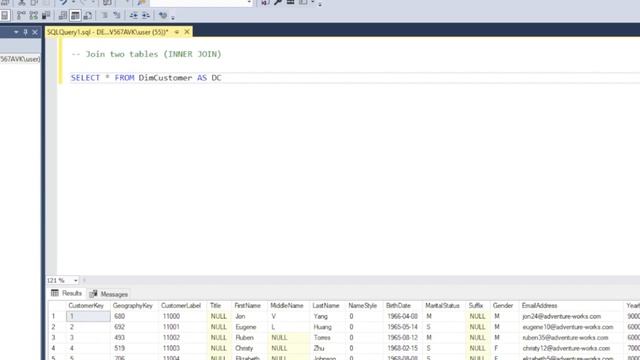This screenshot has height=360, width=640.
Task: Click the DC alias in the query
Action: pos(216,78)
